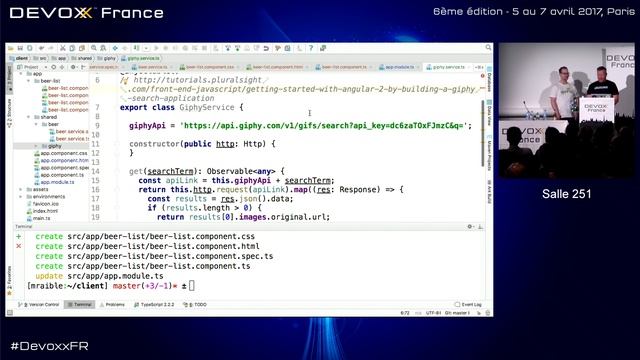Screen dimensions: 640x360
Task: Switch to the beer-list.component.ts editor tab
Action: pos(343,67)
